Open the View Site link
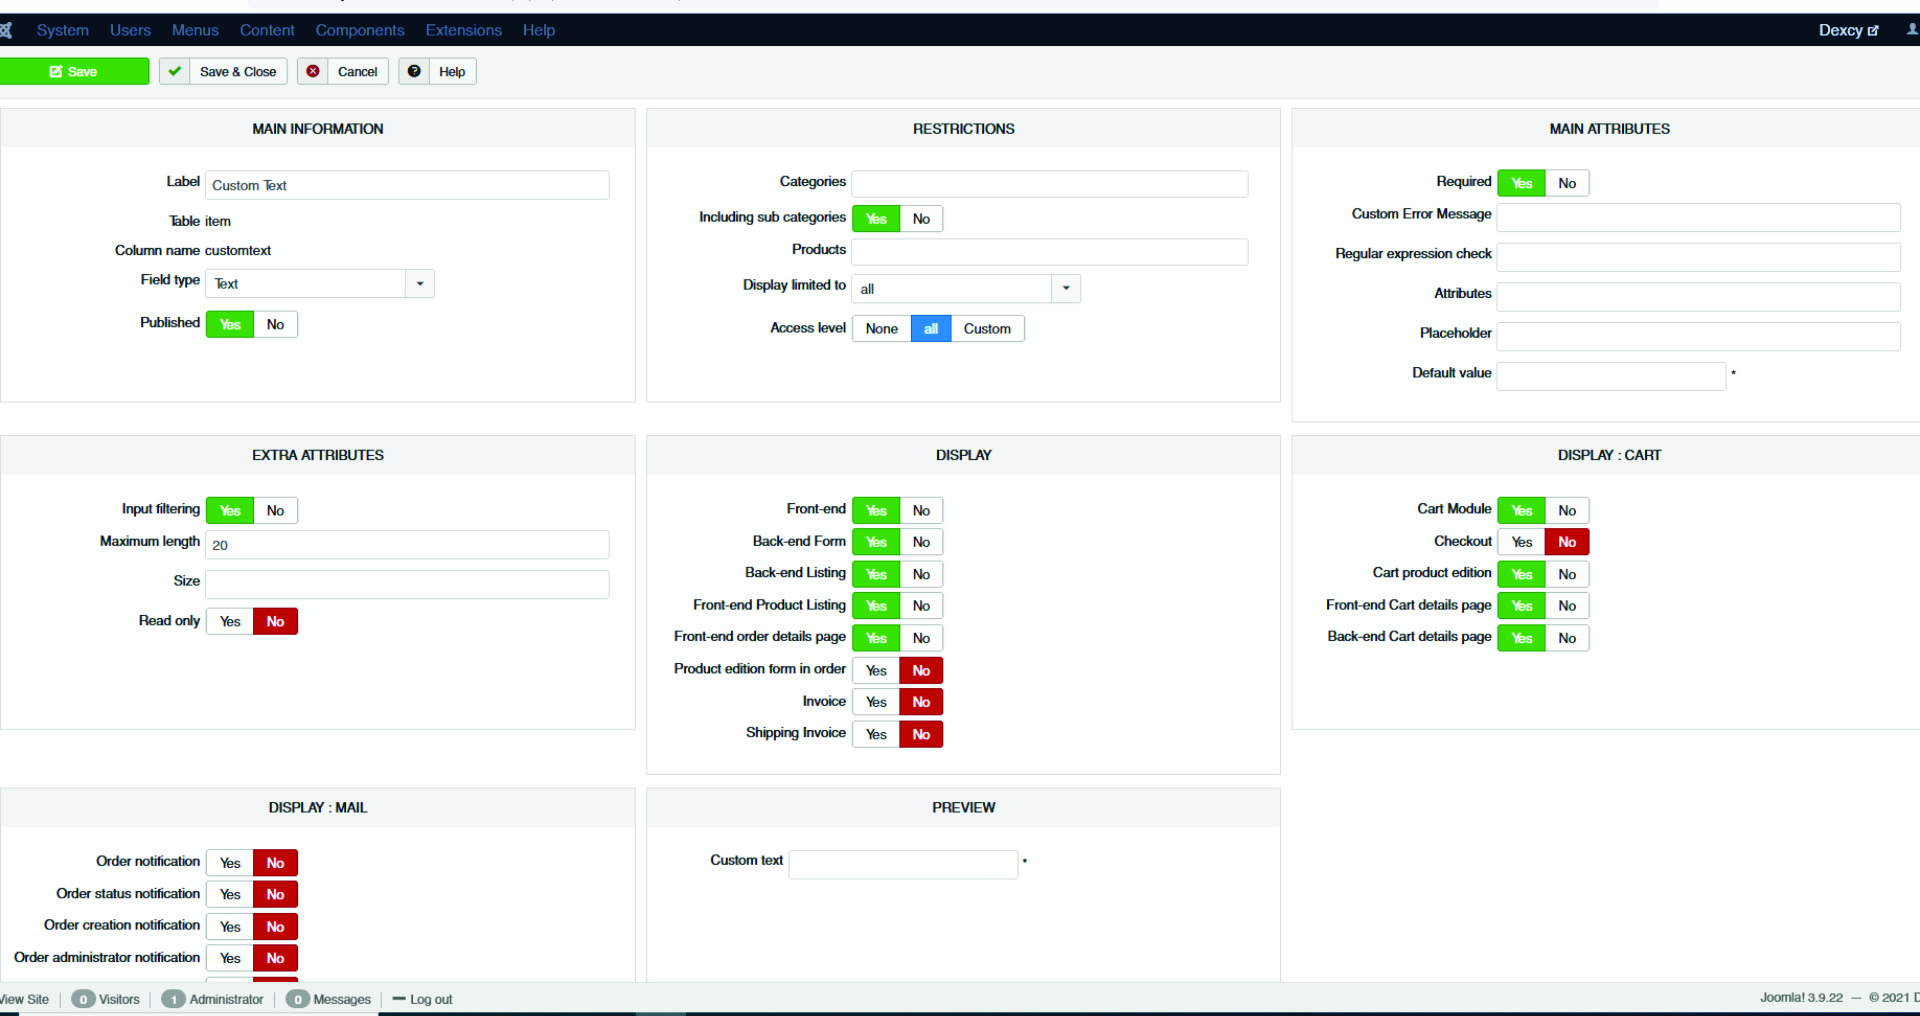This screenshot has height=1016, width=1920. [x=24, y=999]
